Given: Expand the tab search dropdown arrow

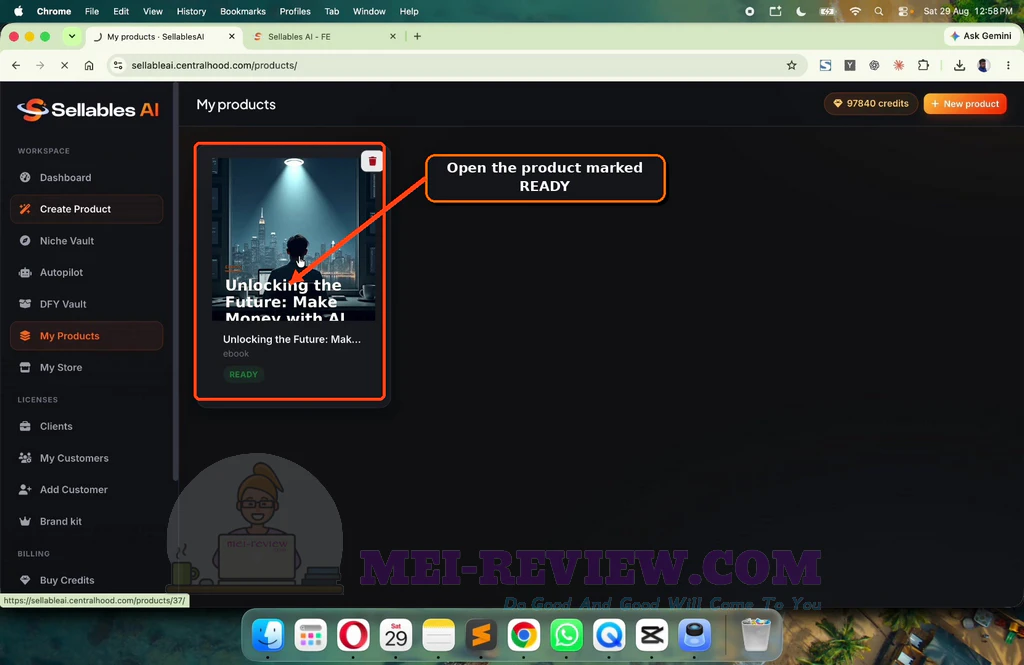Looking at the screenshot, I should 72,37.
